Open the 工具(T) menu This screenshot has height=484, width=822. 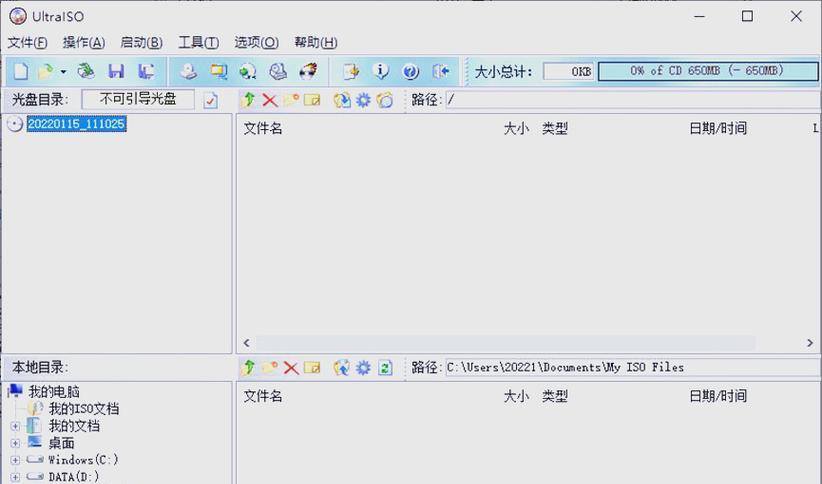[x=198, y=42]
